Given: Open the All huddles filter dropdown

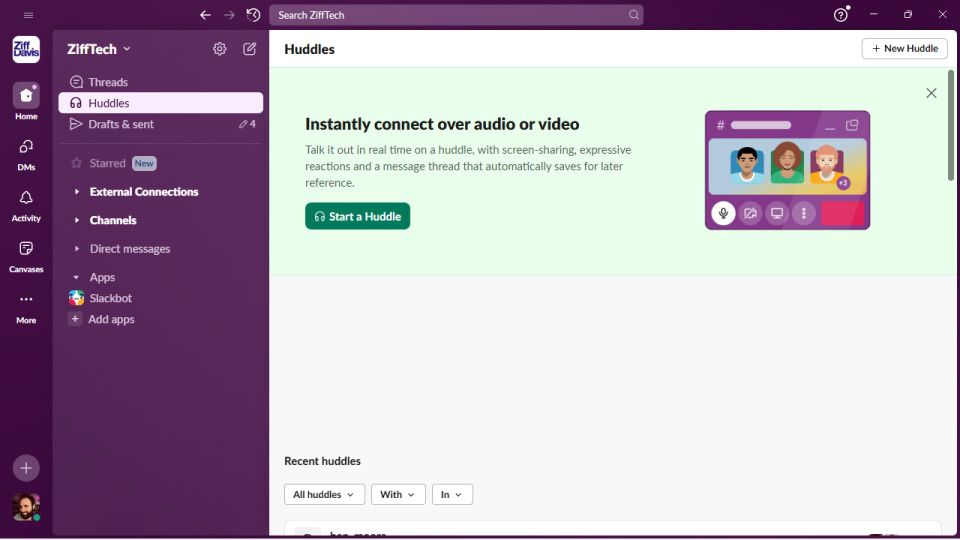Looking at the screenshot, I should click(x=324, y=495).
